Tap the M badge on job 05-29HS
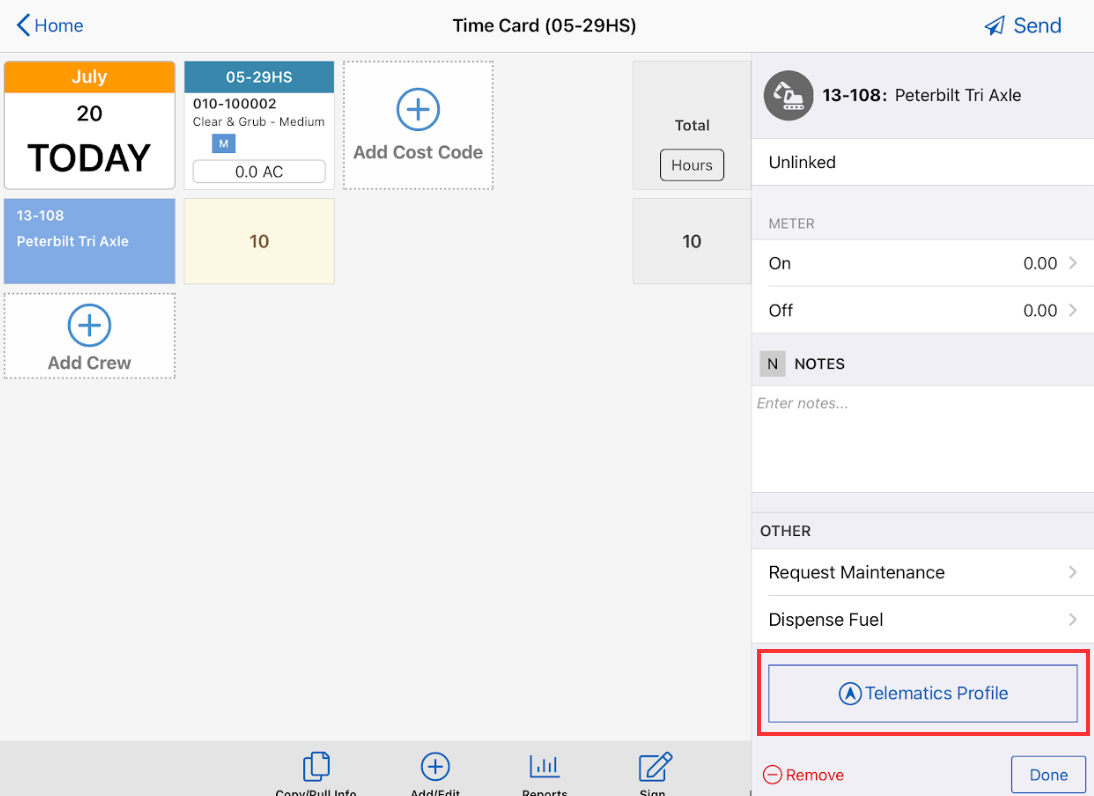Viewport: 1094px width, 796px height. click(x=224, y=144)
